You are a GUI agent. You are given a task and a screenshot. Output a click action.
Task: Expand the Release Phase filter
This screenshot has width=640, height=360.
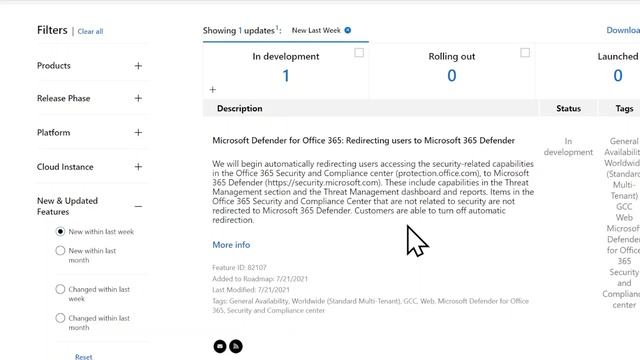pyautogui.click(x=138, y=98)
